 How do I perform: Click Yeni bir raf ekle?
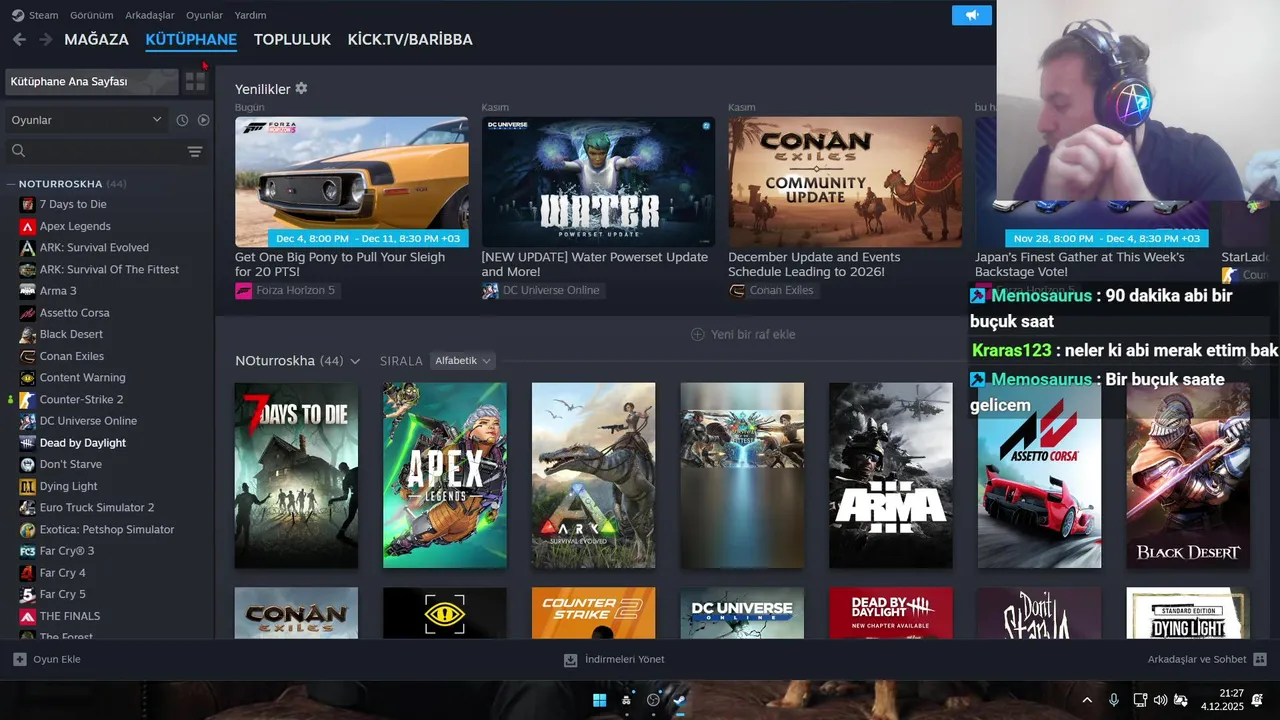point(743,334)
